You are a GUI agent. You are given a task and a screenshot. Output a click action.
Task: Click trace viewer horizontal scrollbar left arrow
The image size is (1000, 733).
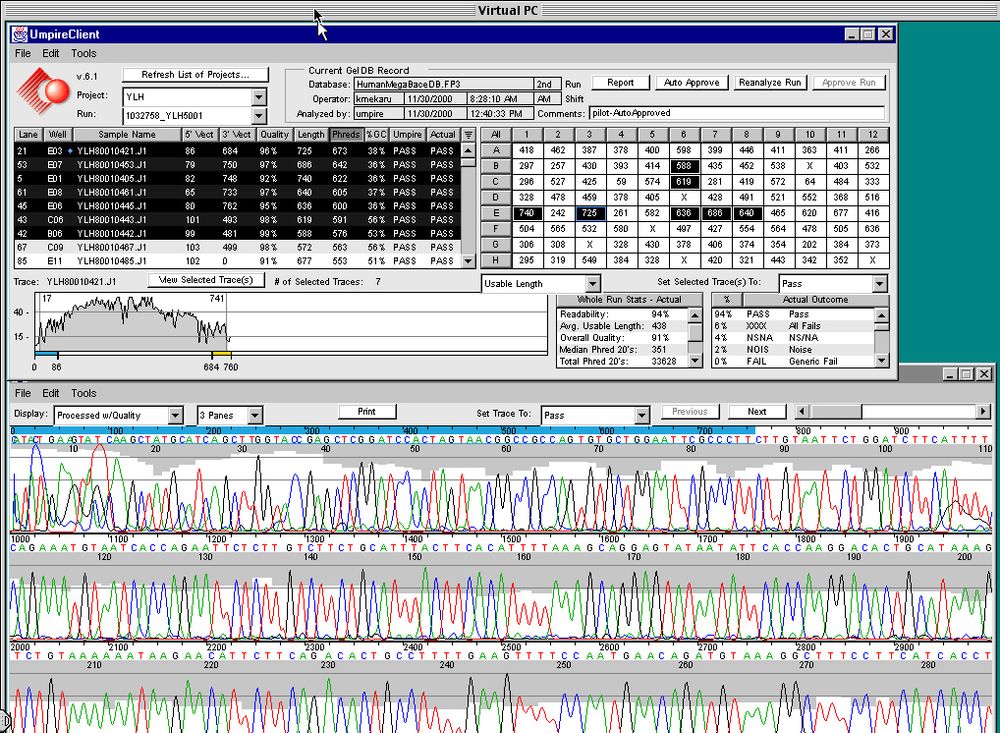pyautogui.click(x=802, y=412)
